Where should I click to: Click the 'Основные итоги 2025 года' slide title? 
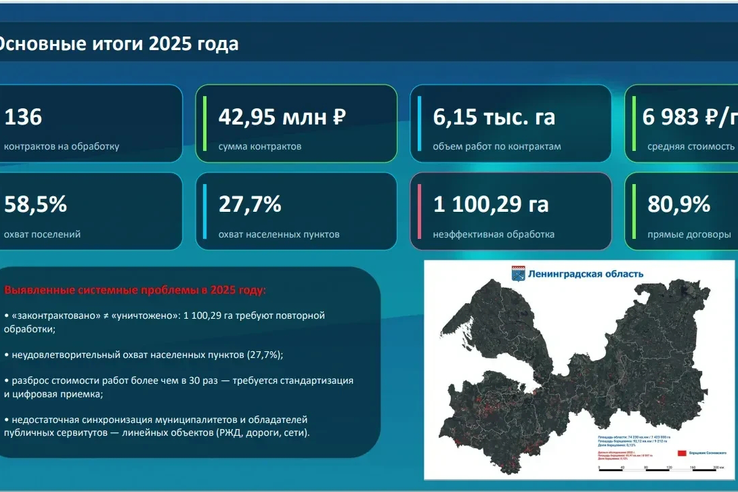[x=118, y=45]
